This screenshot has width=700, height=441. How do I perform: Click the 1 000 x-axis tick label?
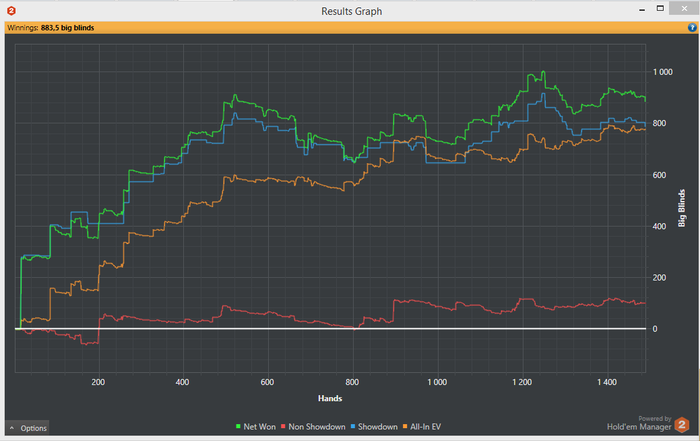pyautogui.click(x=437, y=382)
